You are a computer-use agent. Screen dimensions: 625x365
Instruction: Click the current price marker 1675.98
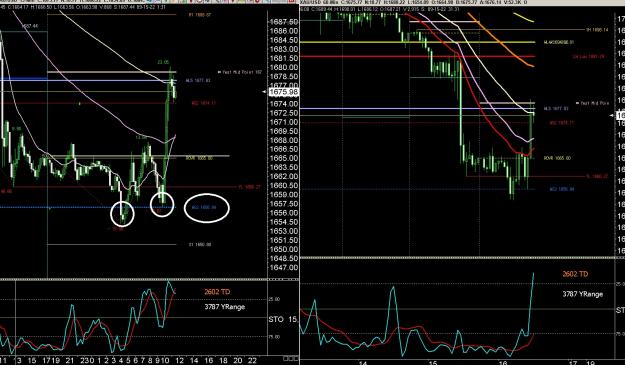[x=283, y=92]
